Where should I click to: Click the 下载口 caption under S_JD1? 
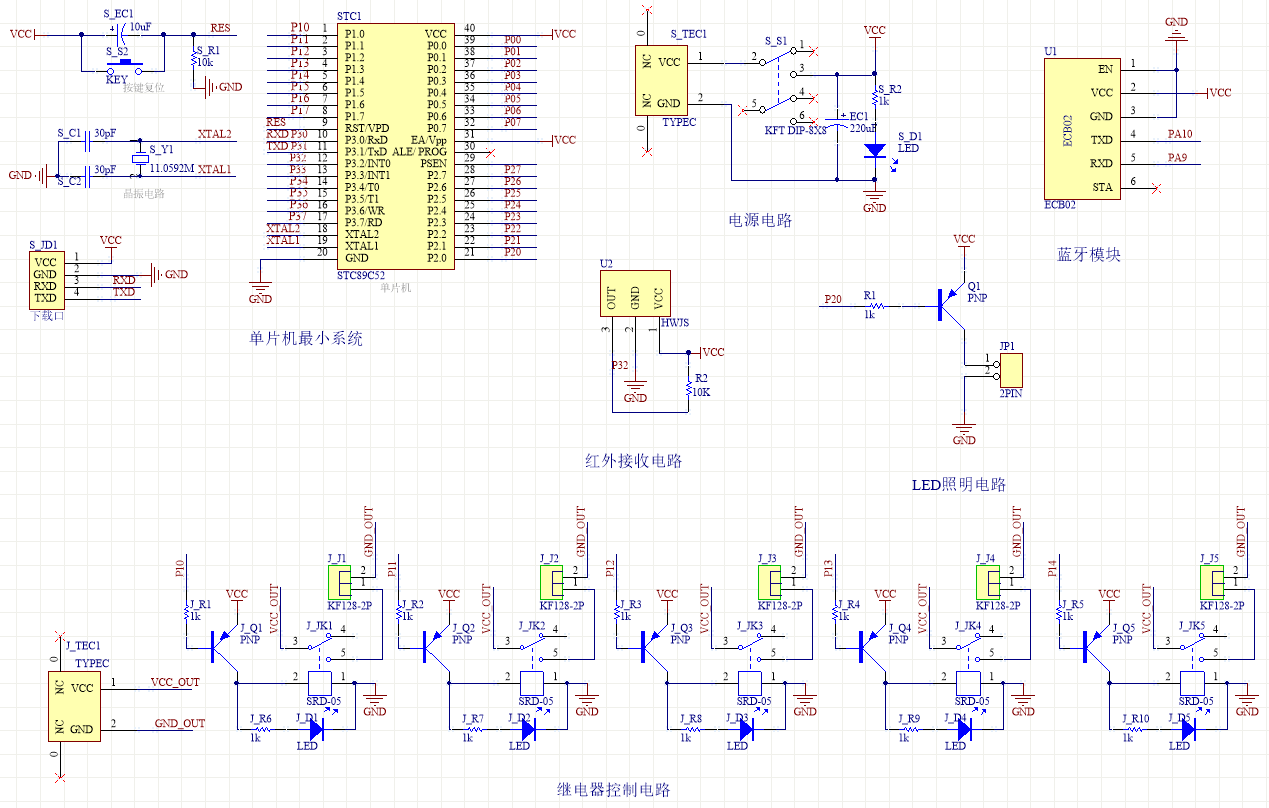[x=48, y=315]
